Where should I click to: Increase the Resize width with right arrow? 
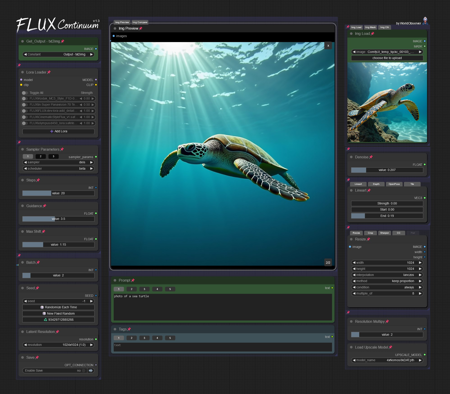420,263
